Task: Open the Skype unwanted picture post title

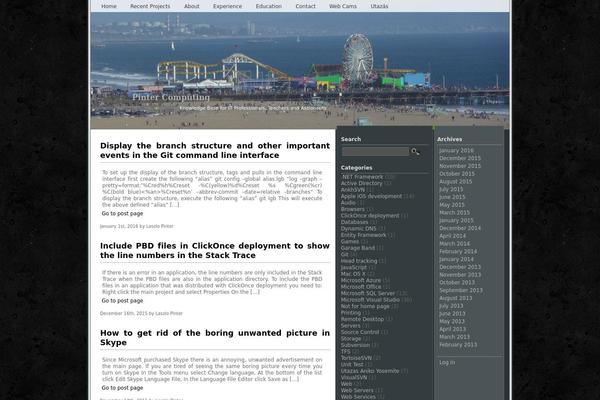Action: (215, 338)
